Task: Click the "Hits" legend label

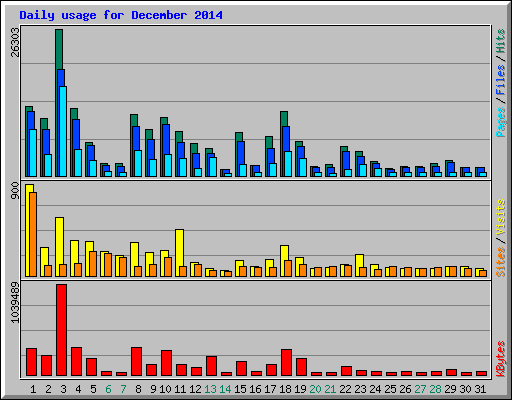Action: tap(500, 41)
